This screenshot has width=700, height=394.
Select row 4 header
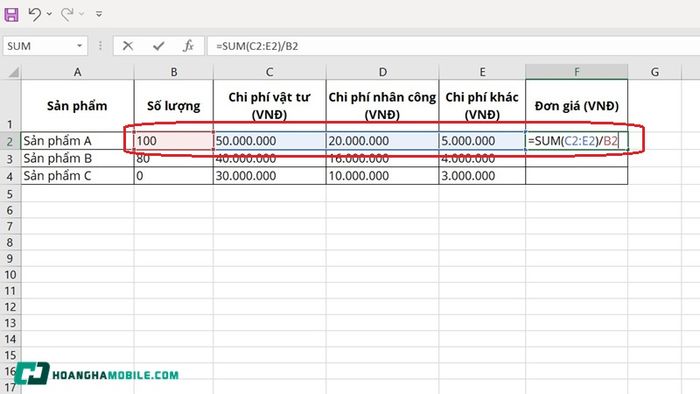10,176
